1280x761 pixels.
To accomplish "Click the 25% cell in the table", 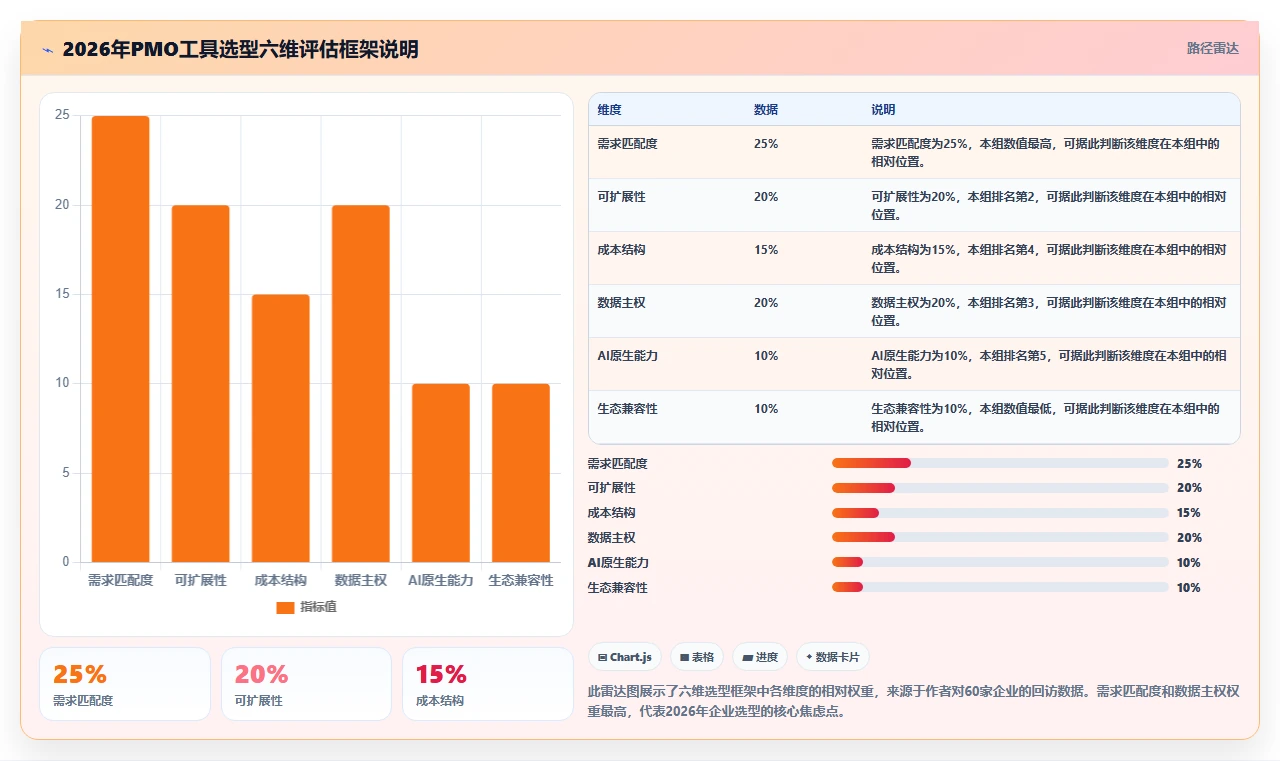I will (766, 144).
